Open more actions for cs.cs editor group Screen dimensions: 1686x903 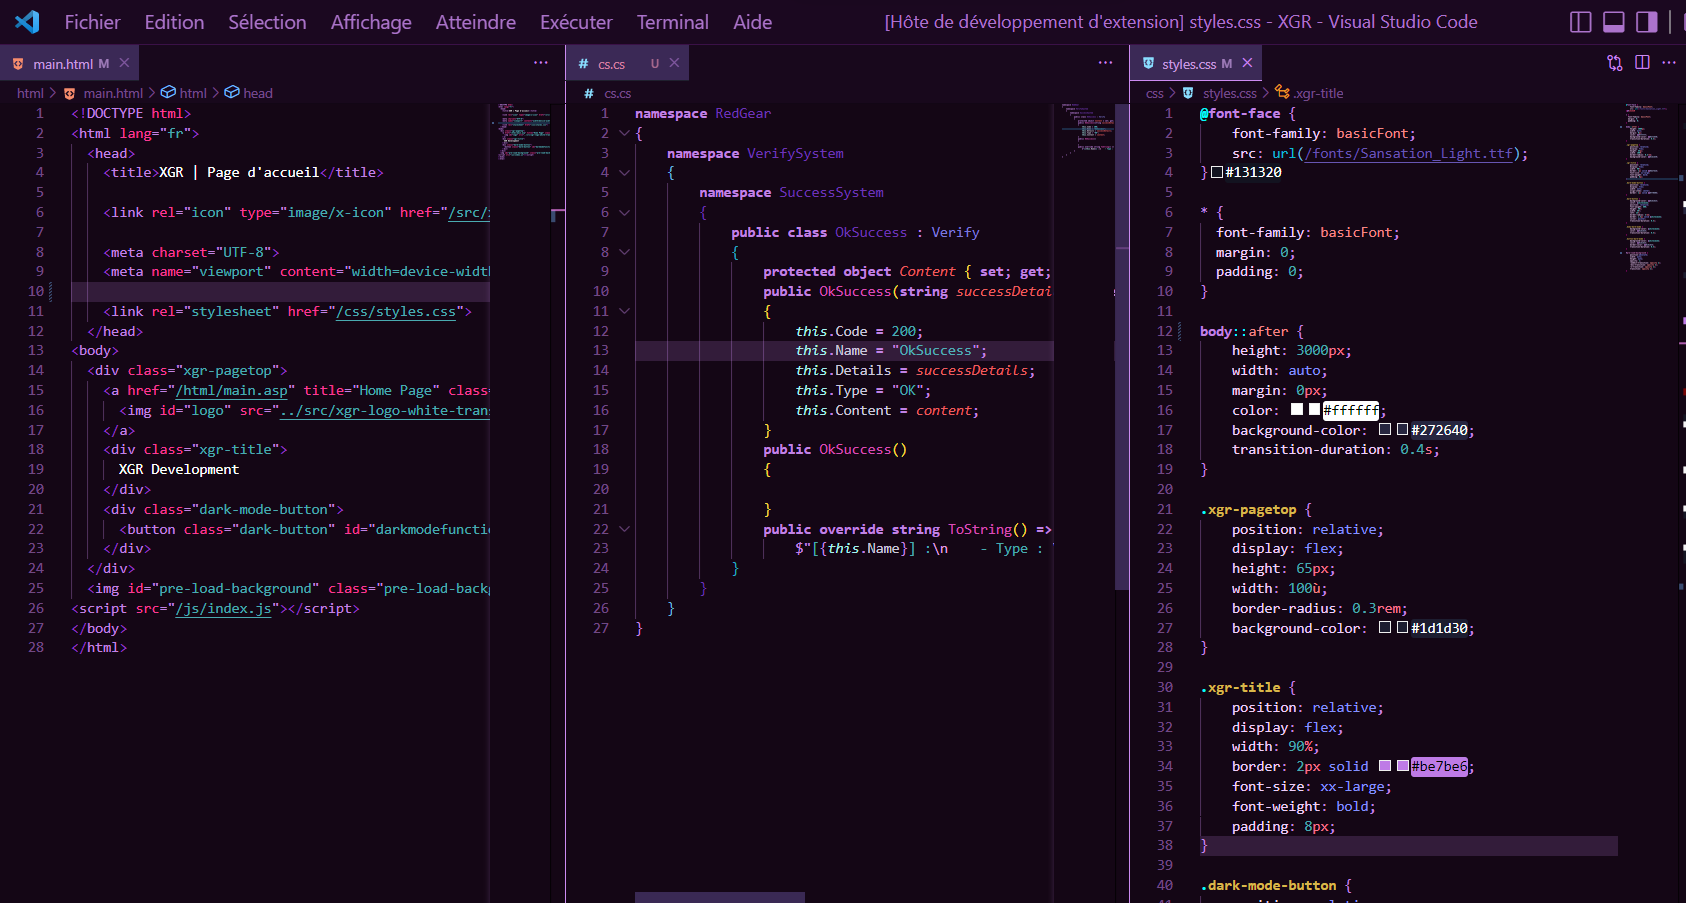click(1105, 63)
